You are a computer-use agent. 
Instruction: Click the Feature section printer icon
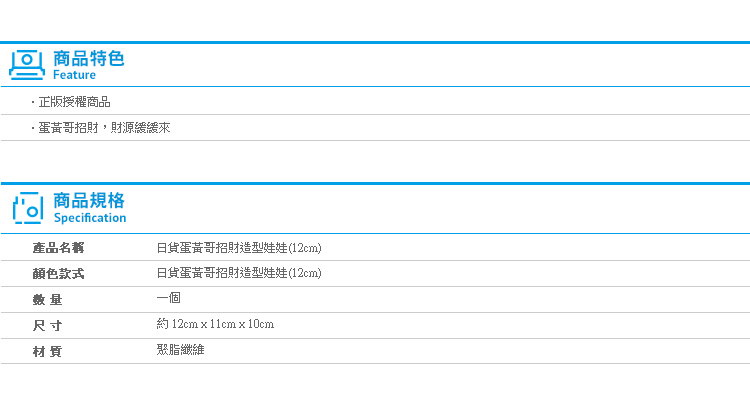coord(27,65)
